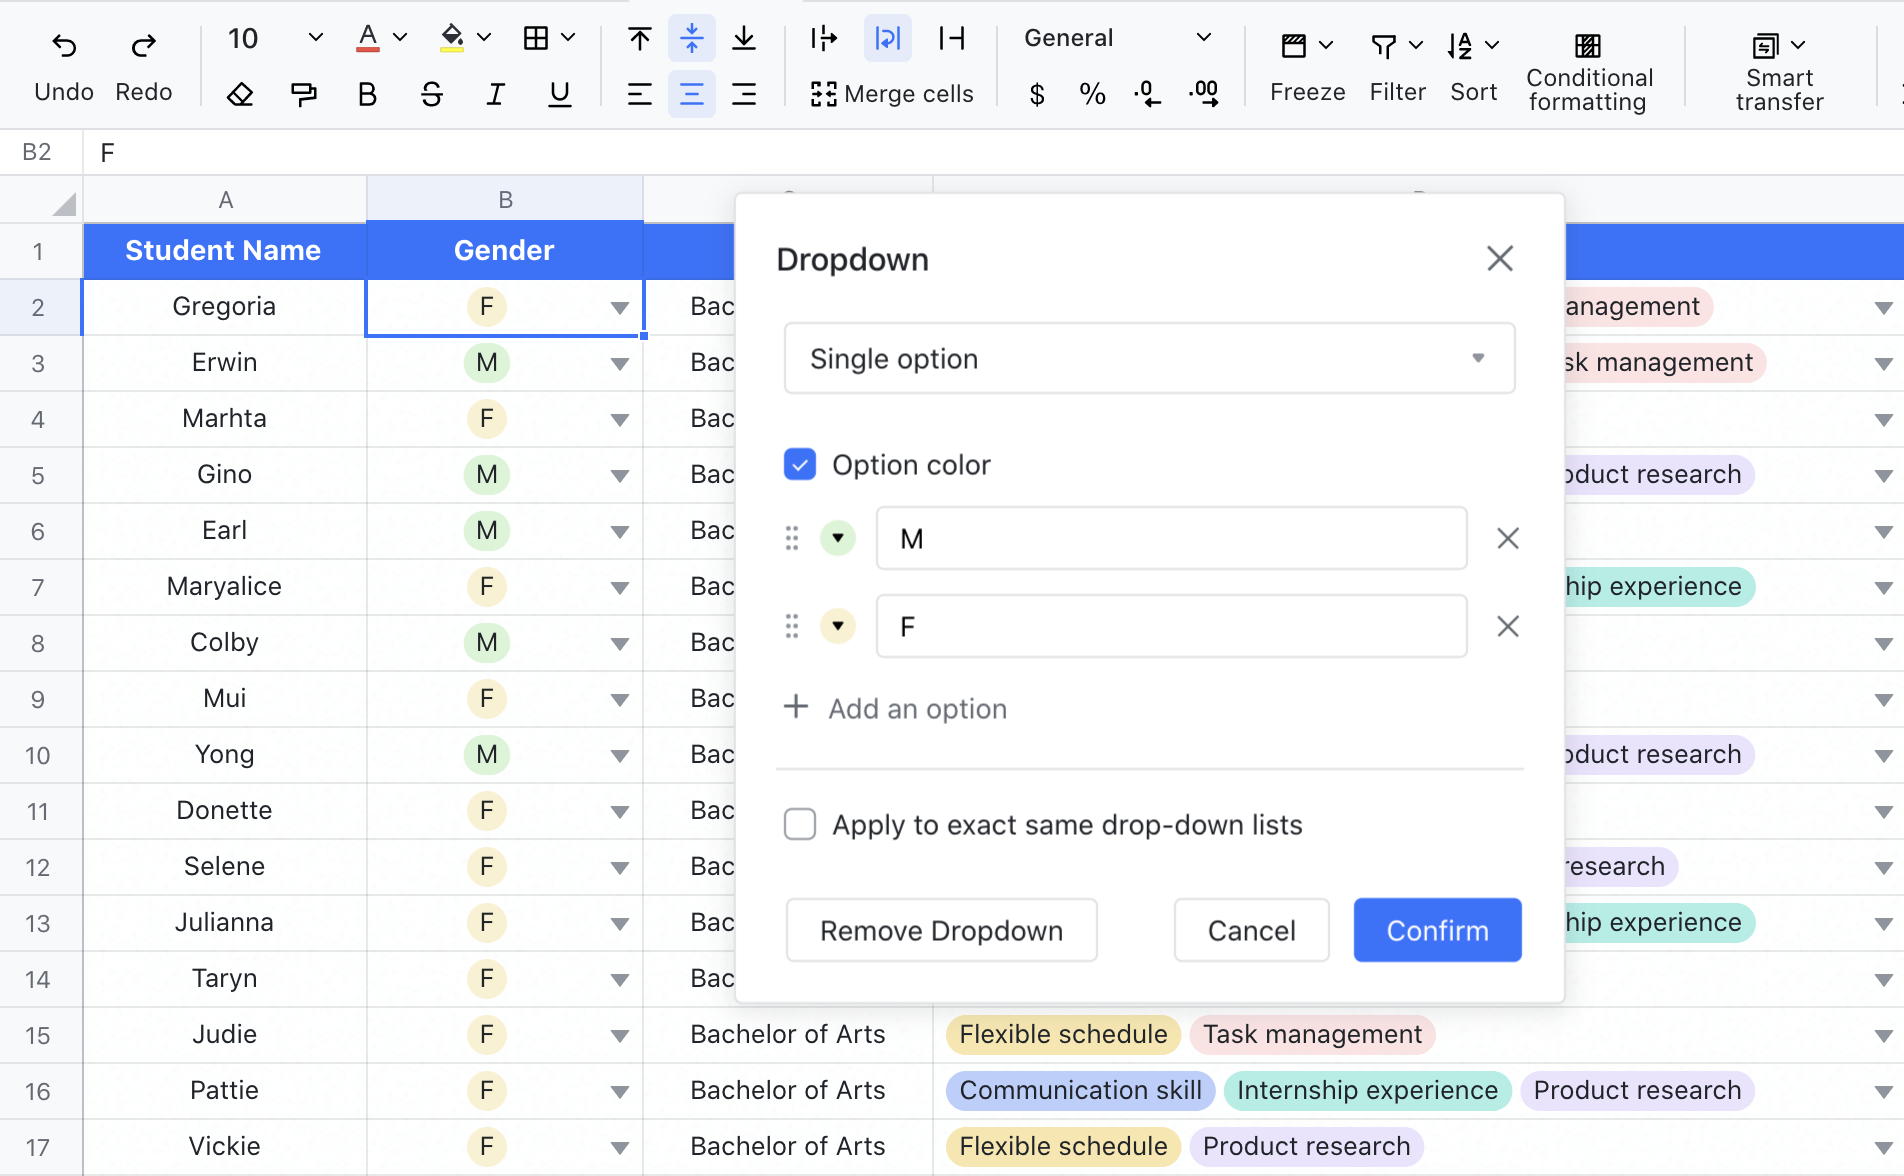Apply percent number format
Screen dimensions: 1904x1176
tap(1093, 94)
